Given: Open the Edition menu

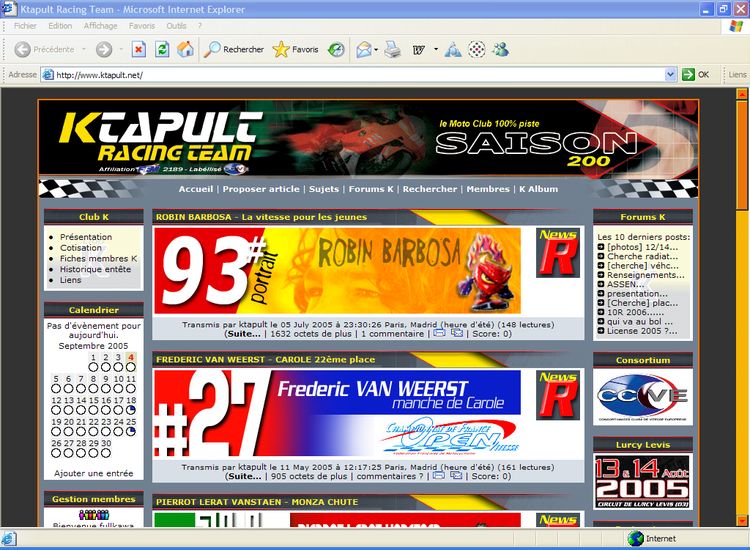Looking at the screenshot, I should pos(60,26).
